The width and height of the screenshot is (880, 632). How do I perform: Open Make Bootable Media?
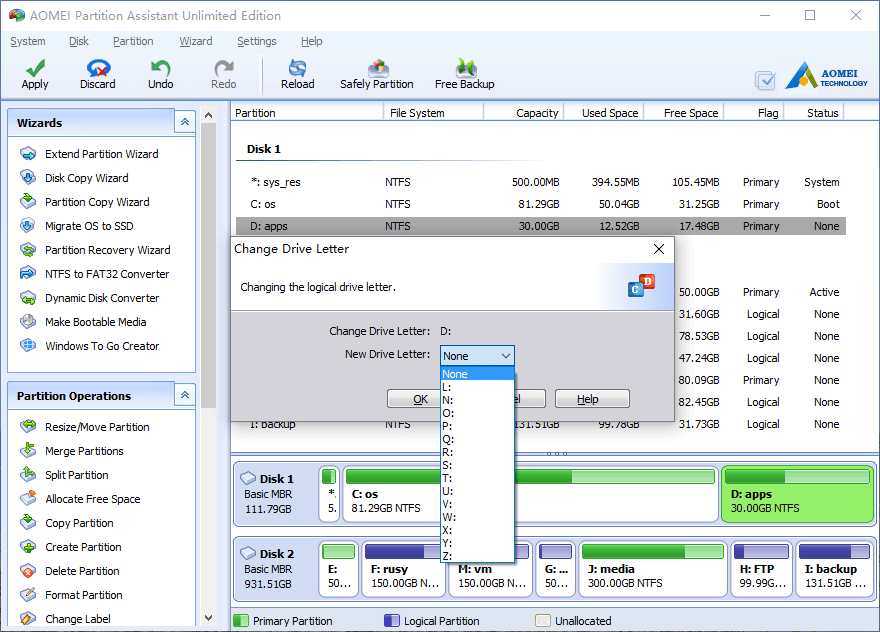[95, 322]
